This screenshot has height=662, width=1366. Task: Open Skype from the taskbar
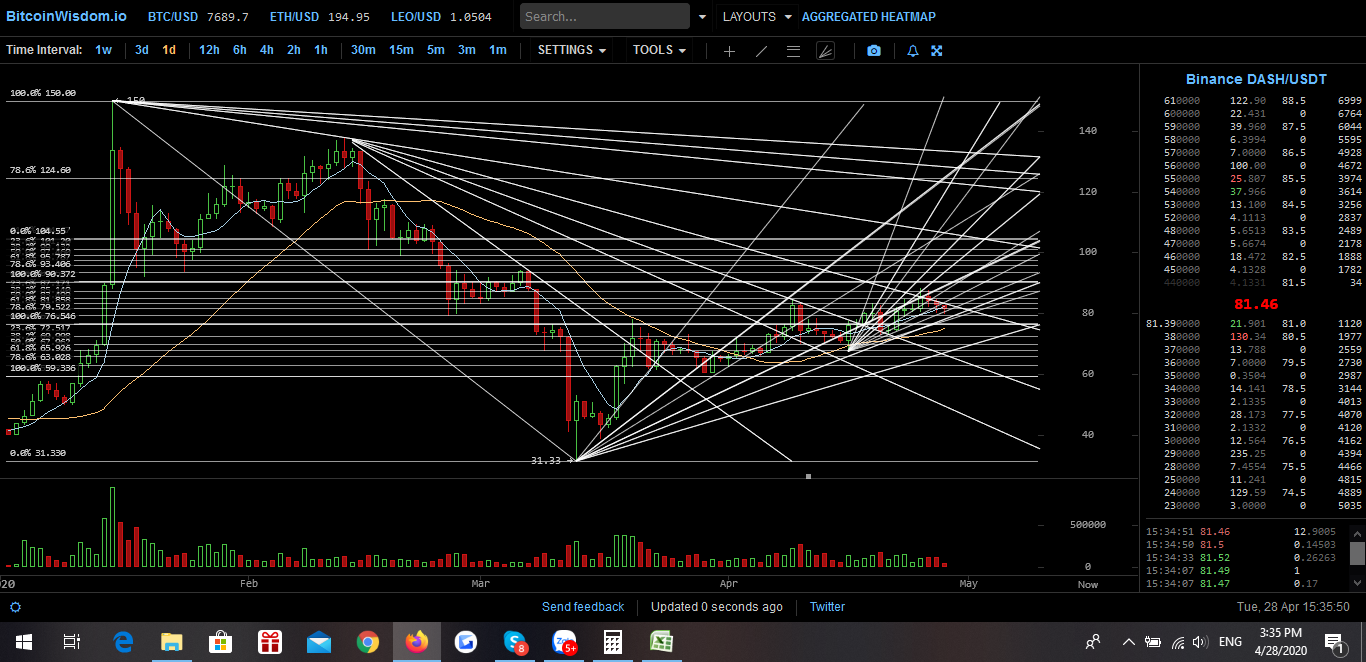coord(515,642)
